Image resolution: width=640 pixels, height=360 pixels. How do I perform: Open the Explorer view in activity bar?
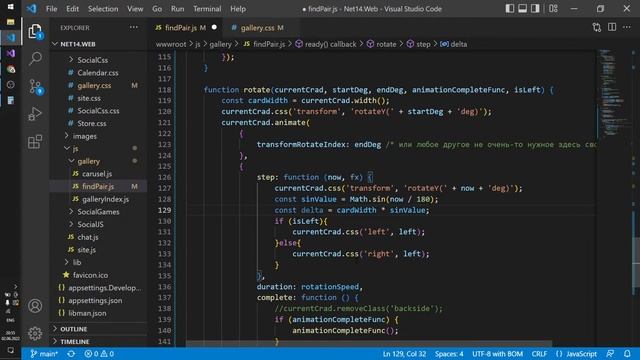click(35, 31)
